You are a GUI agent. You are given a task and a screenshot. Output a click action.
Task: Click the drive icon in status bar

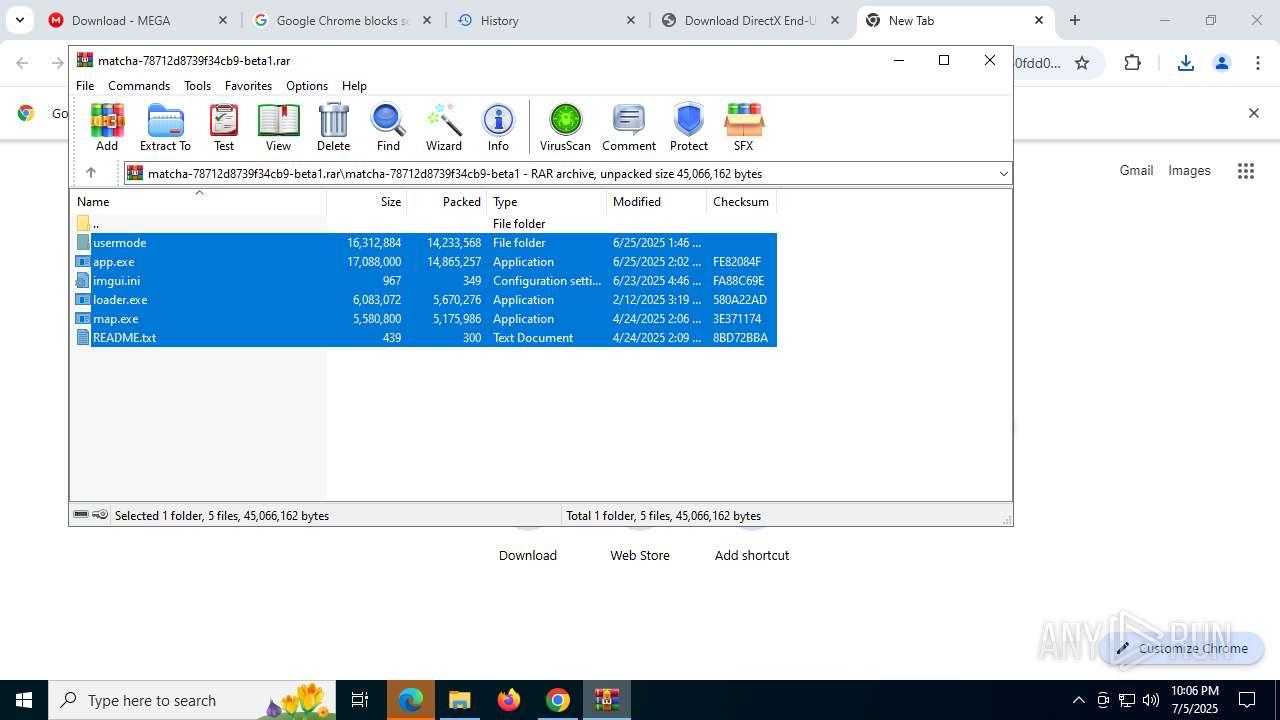[x=81, y=515]
